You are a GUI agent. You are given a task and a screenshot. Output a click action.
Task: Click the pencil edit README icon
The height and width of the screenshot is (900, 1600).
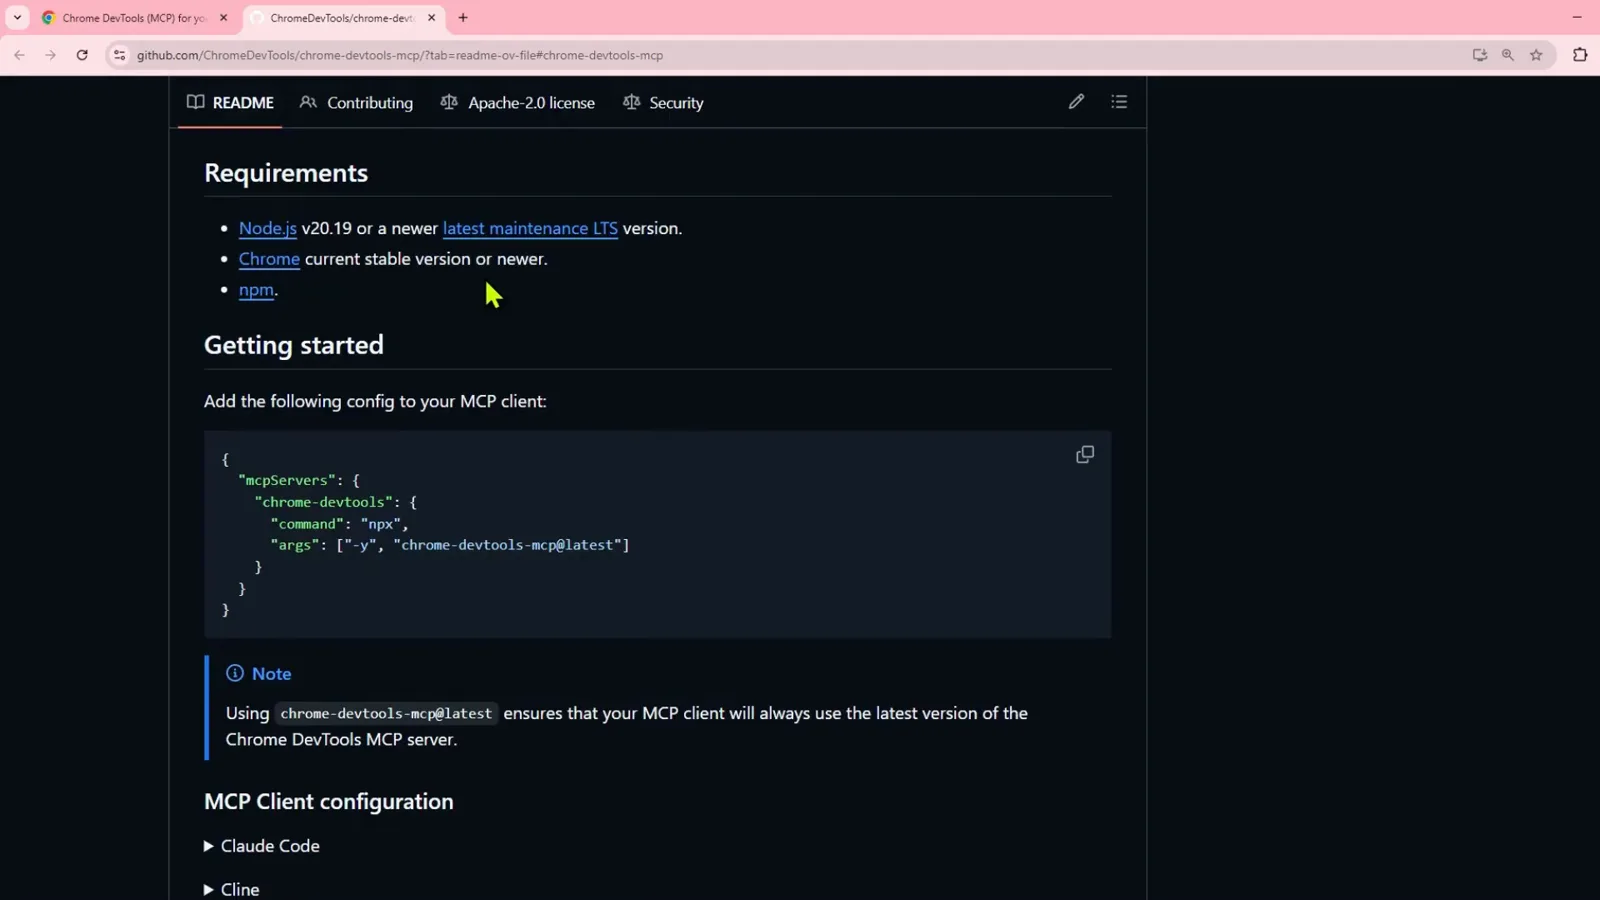[x=1076, y=102]
